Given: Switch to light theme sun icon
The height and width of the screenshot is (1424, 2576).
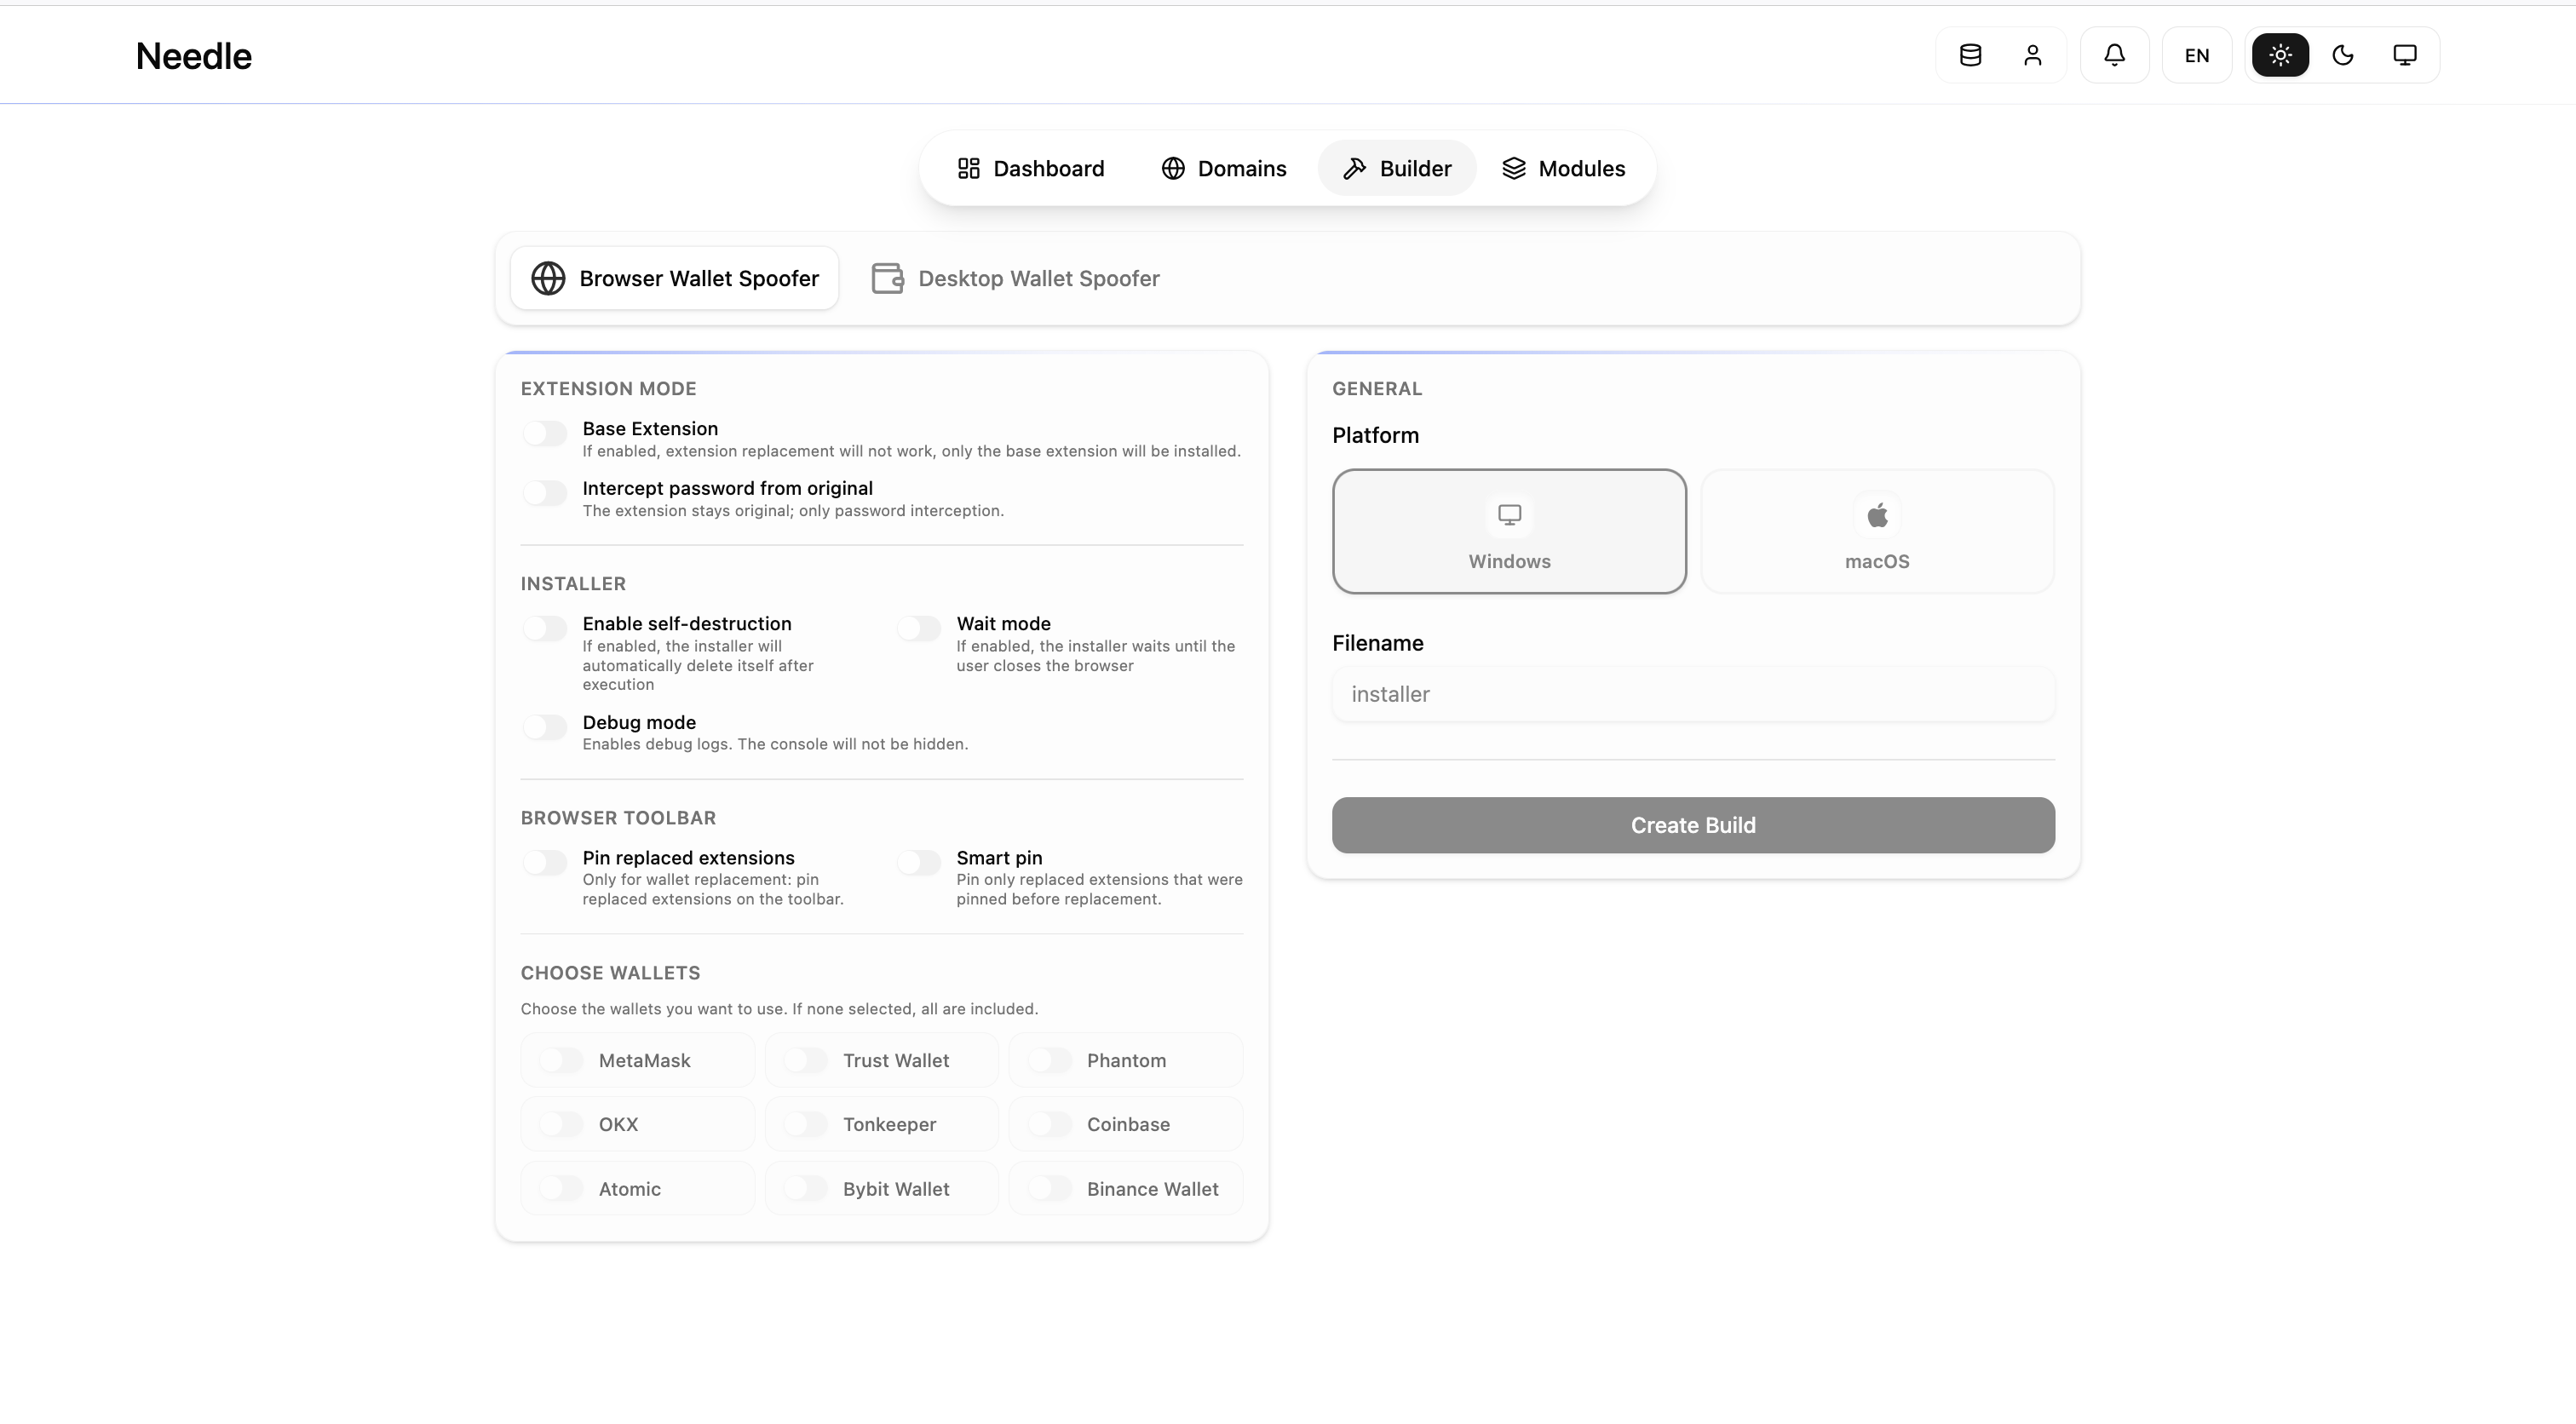Looking at the screenshot, I should tap(2280, 55).
